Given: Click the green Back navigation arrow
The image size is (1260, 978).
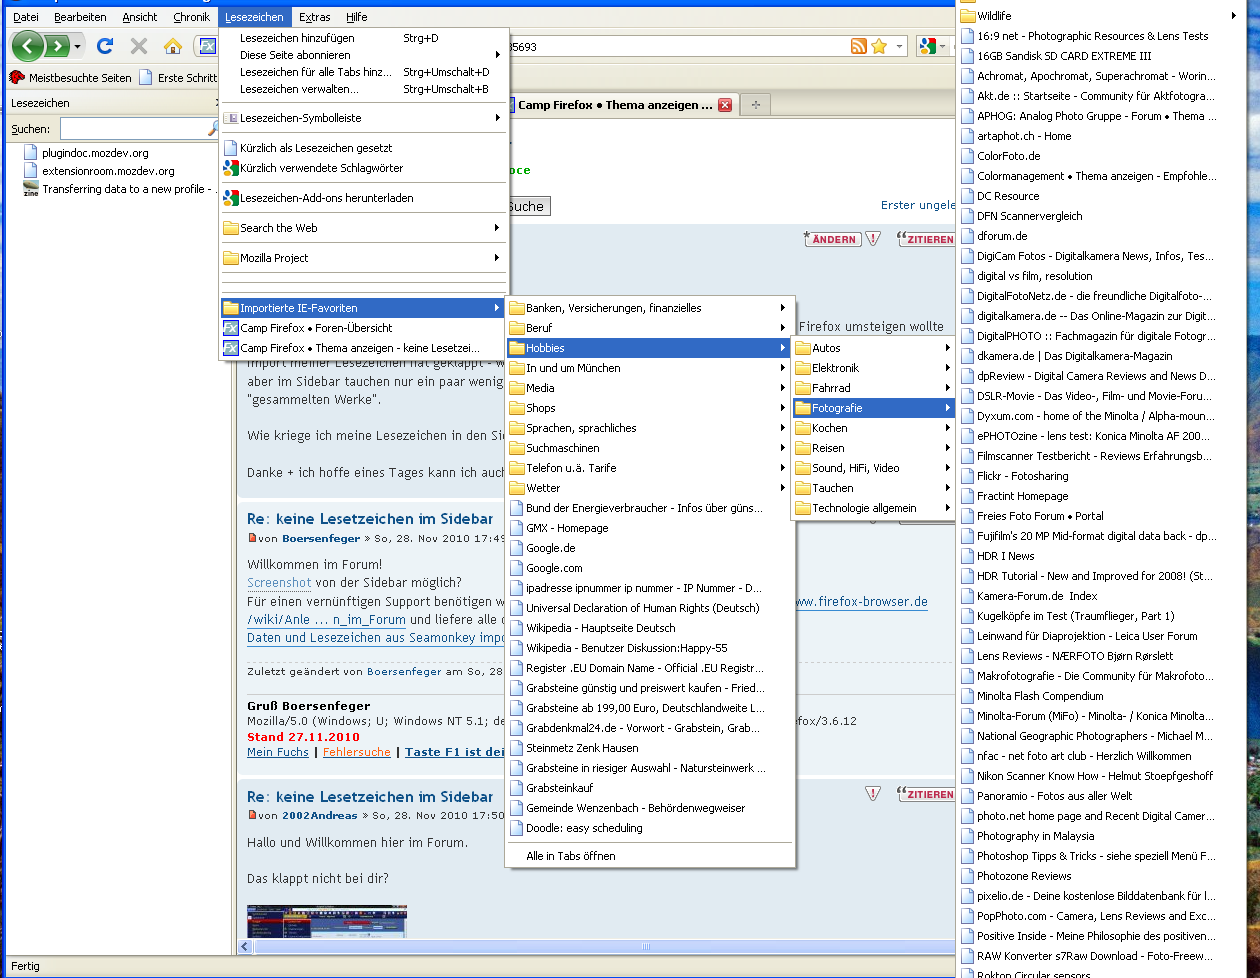Looking at the screenshot, I should click(x=28, y=46).
